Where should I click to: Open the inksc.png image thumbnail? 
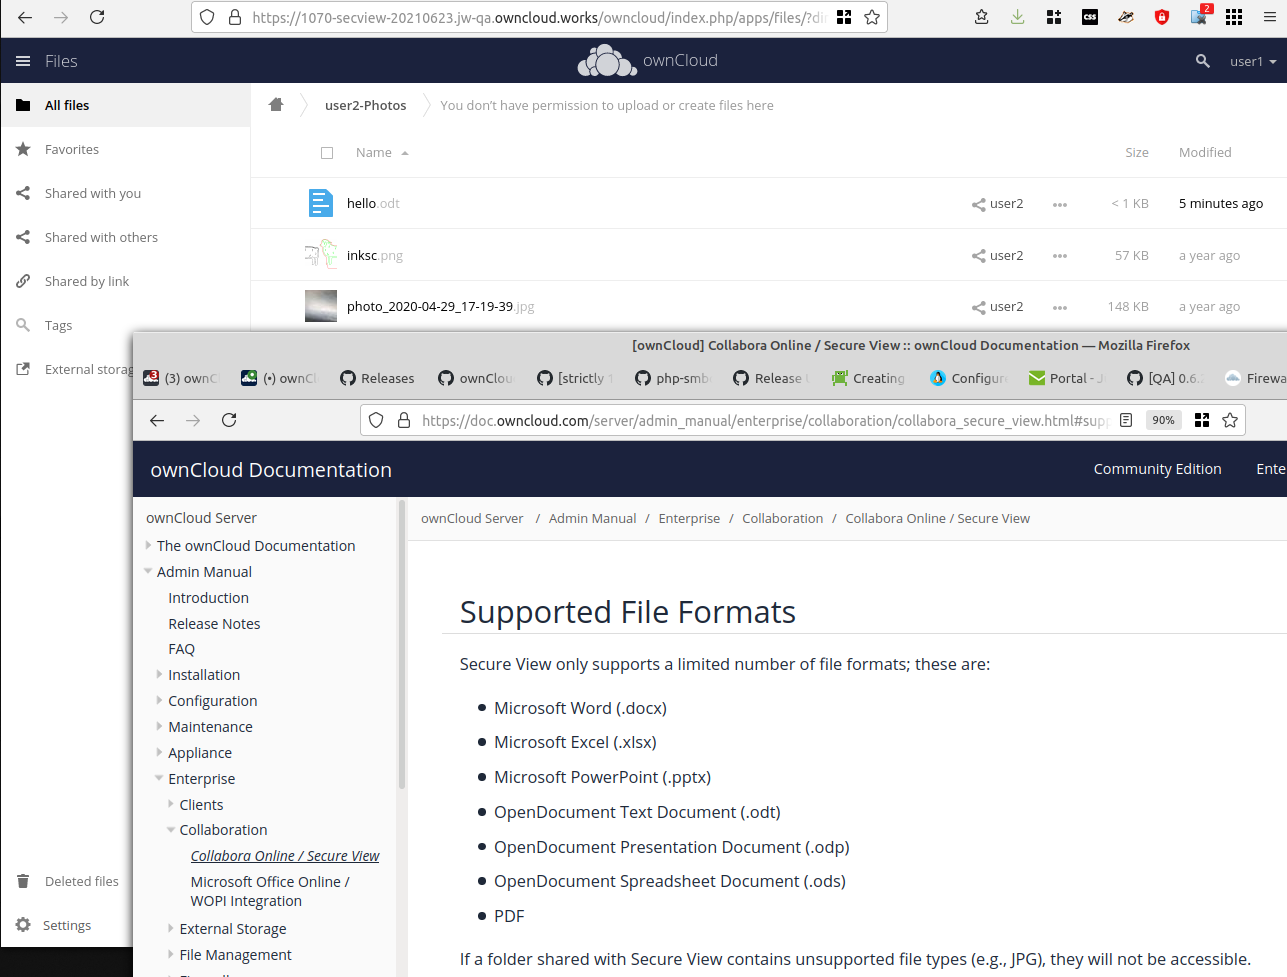coord(321,255)
